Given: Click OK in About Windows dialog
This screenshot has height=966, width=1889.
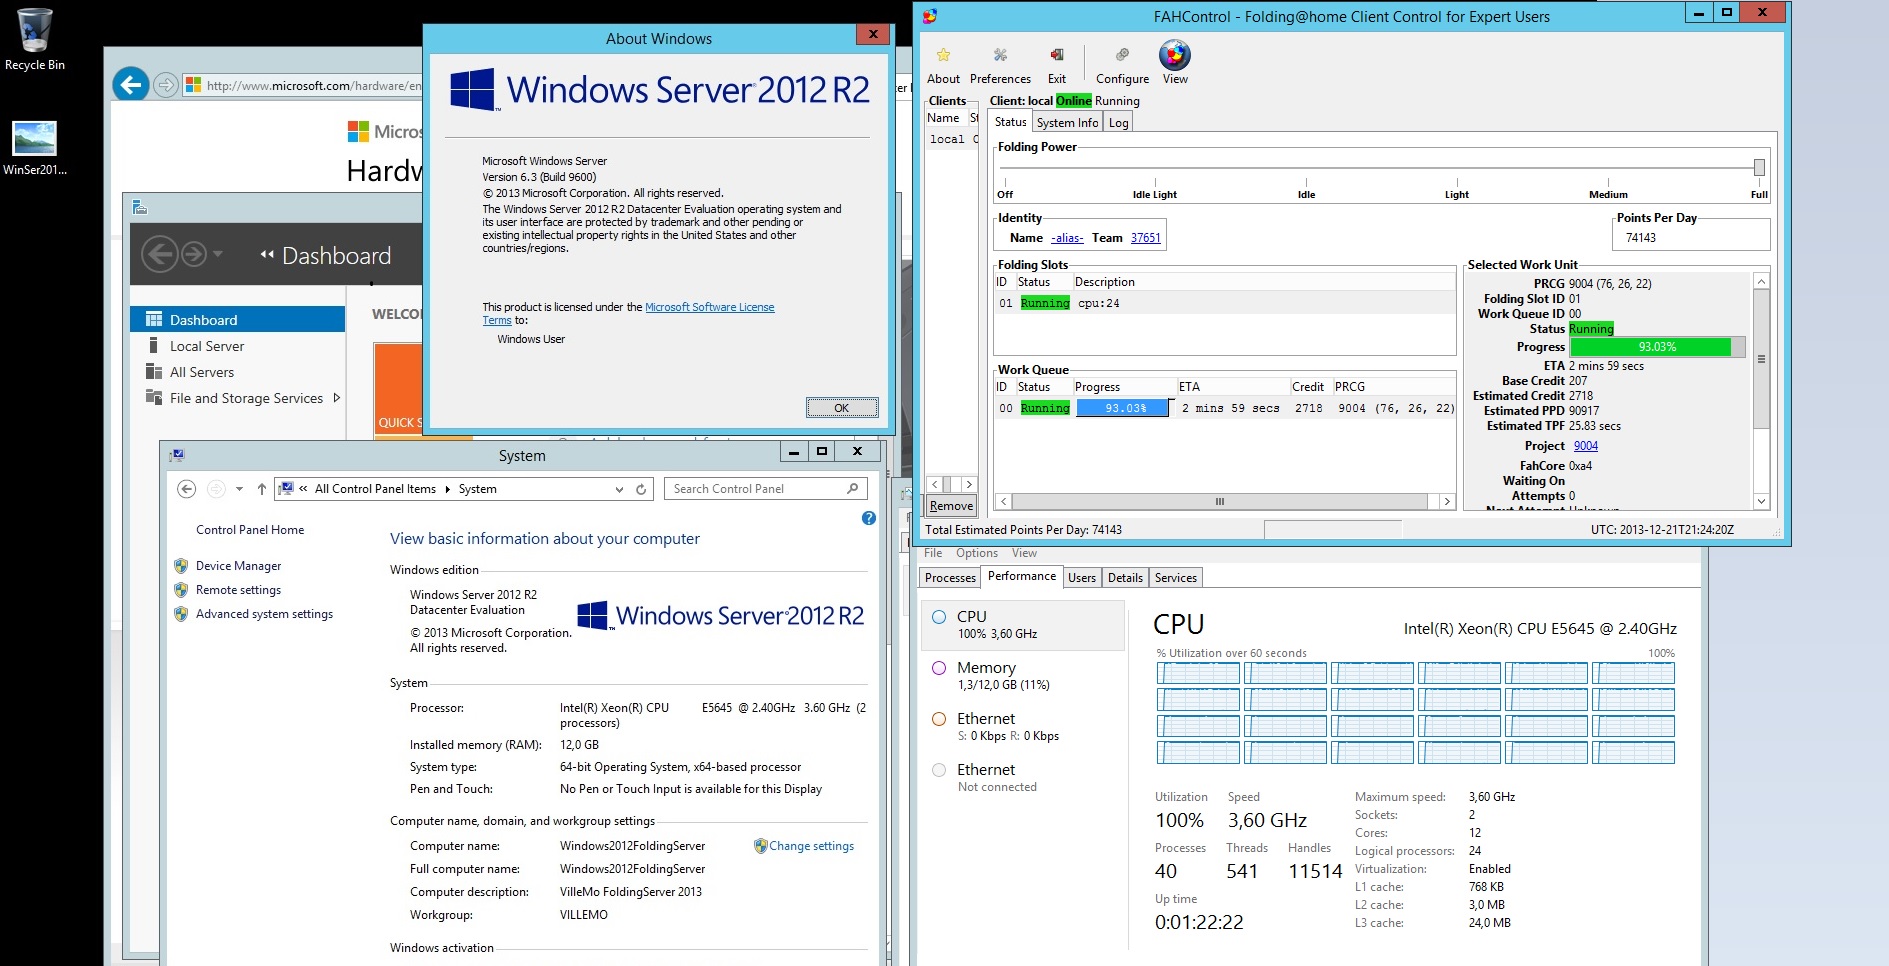Looking at the screenshot, I should click(x=842, y=408).
